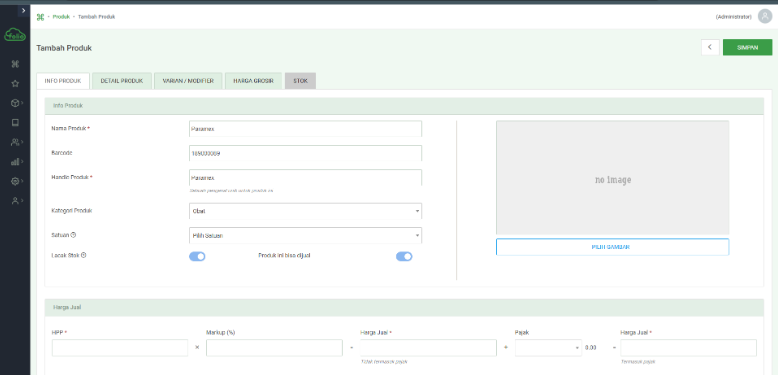
Task: Click the first Harga Jual input field
Action: (x=428, y=348)
